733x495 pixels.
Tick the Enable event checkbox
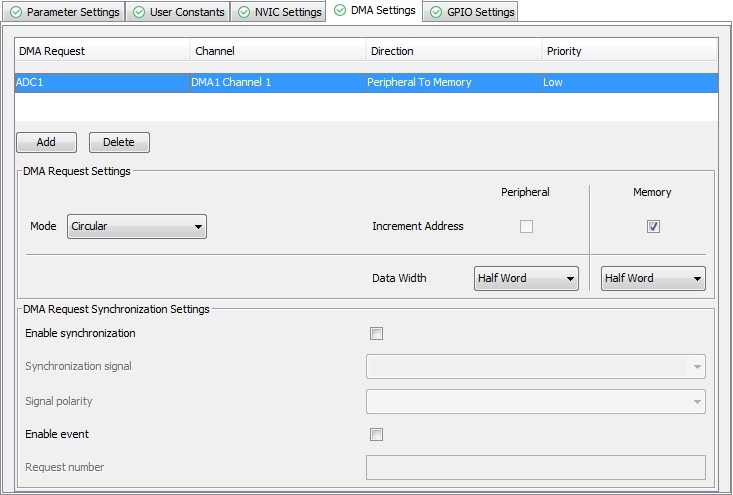tap(377, 435)
